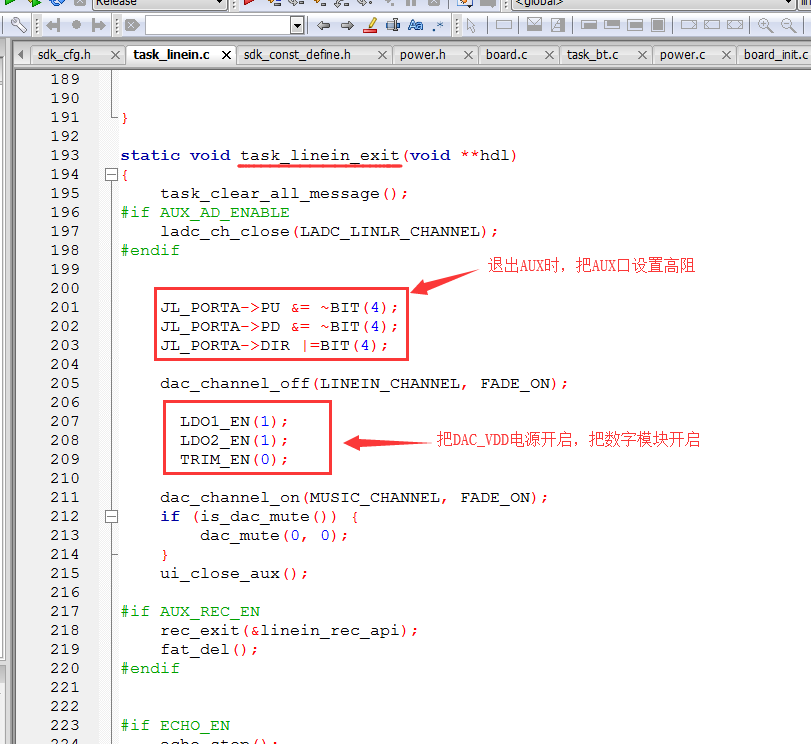Close the power.c tab

(x=726, y=55)
